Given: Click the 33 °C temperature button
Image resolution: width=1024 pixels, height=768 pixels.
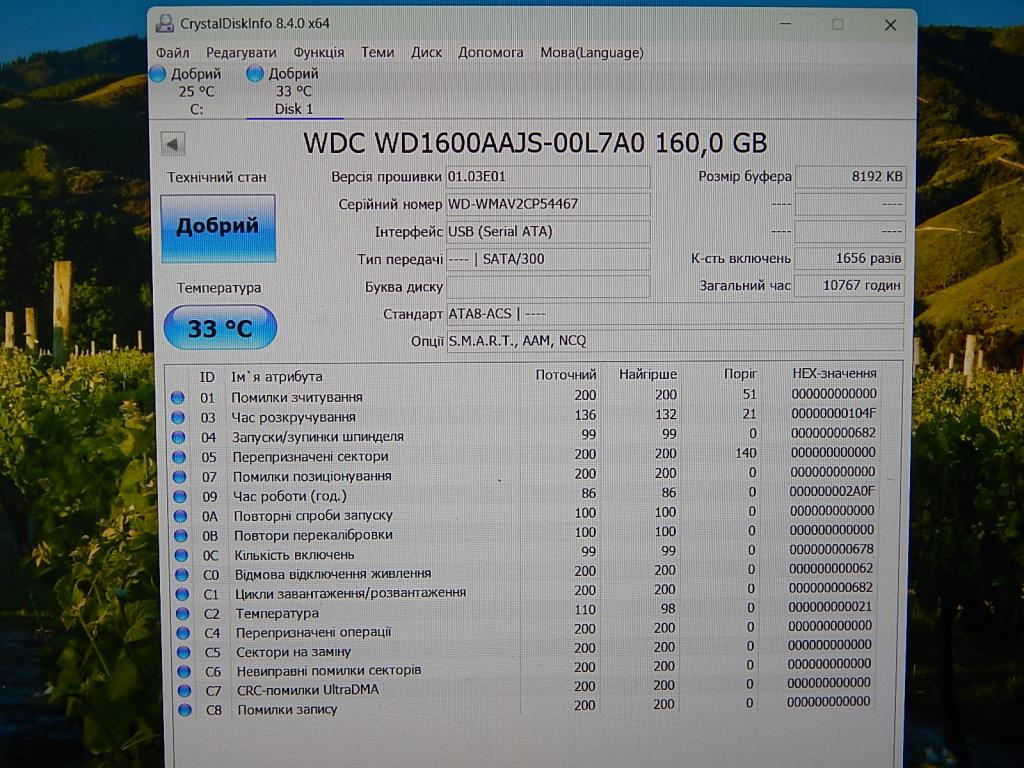Looking at the screenshot, I should tap(220, 327).
